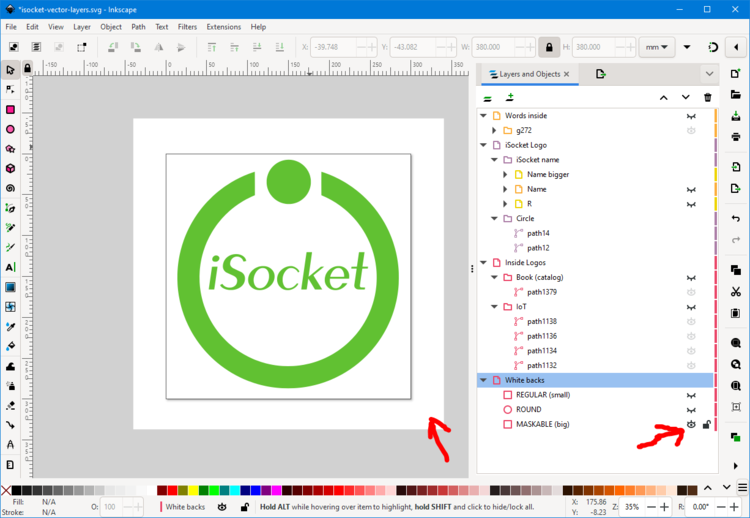Move layer down with down arrow
Viewport: 750px width, 518px height.
tap(685, 98)
